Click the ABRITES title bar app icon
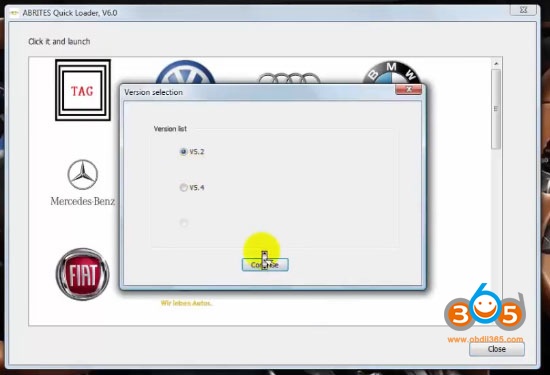Screen dimensions: 550x375 [14, 13]
